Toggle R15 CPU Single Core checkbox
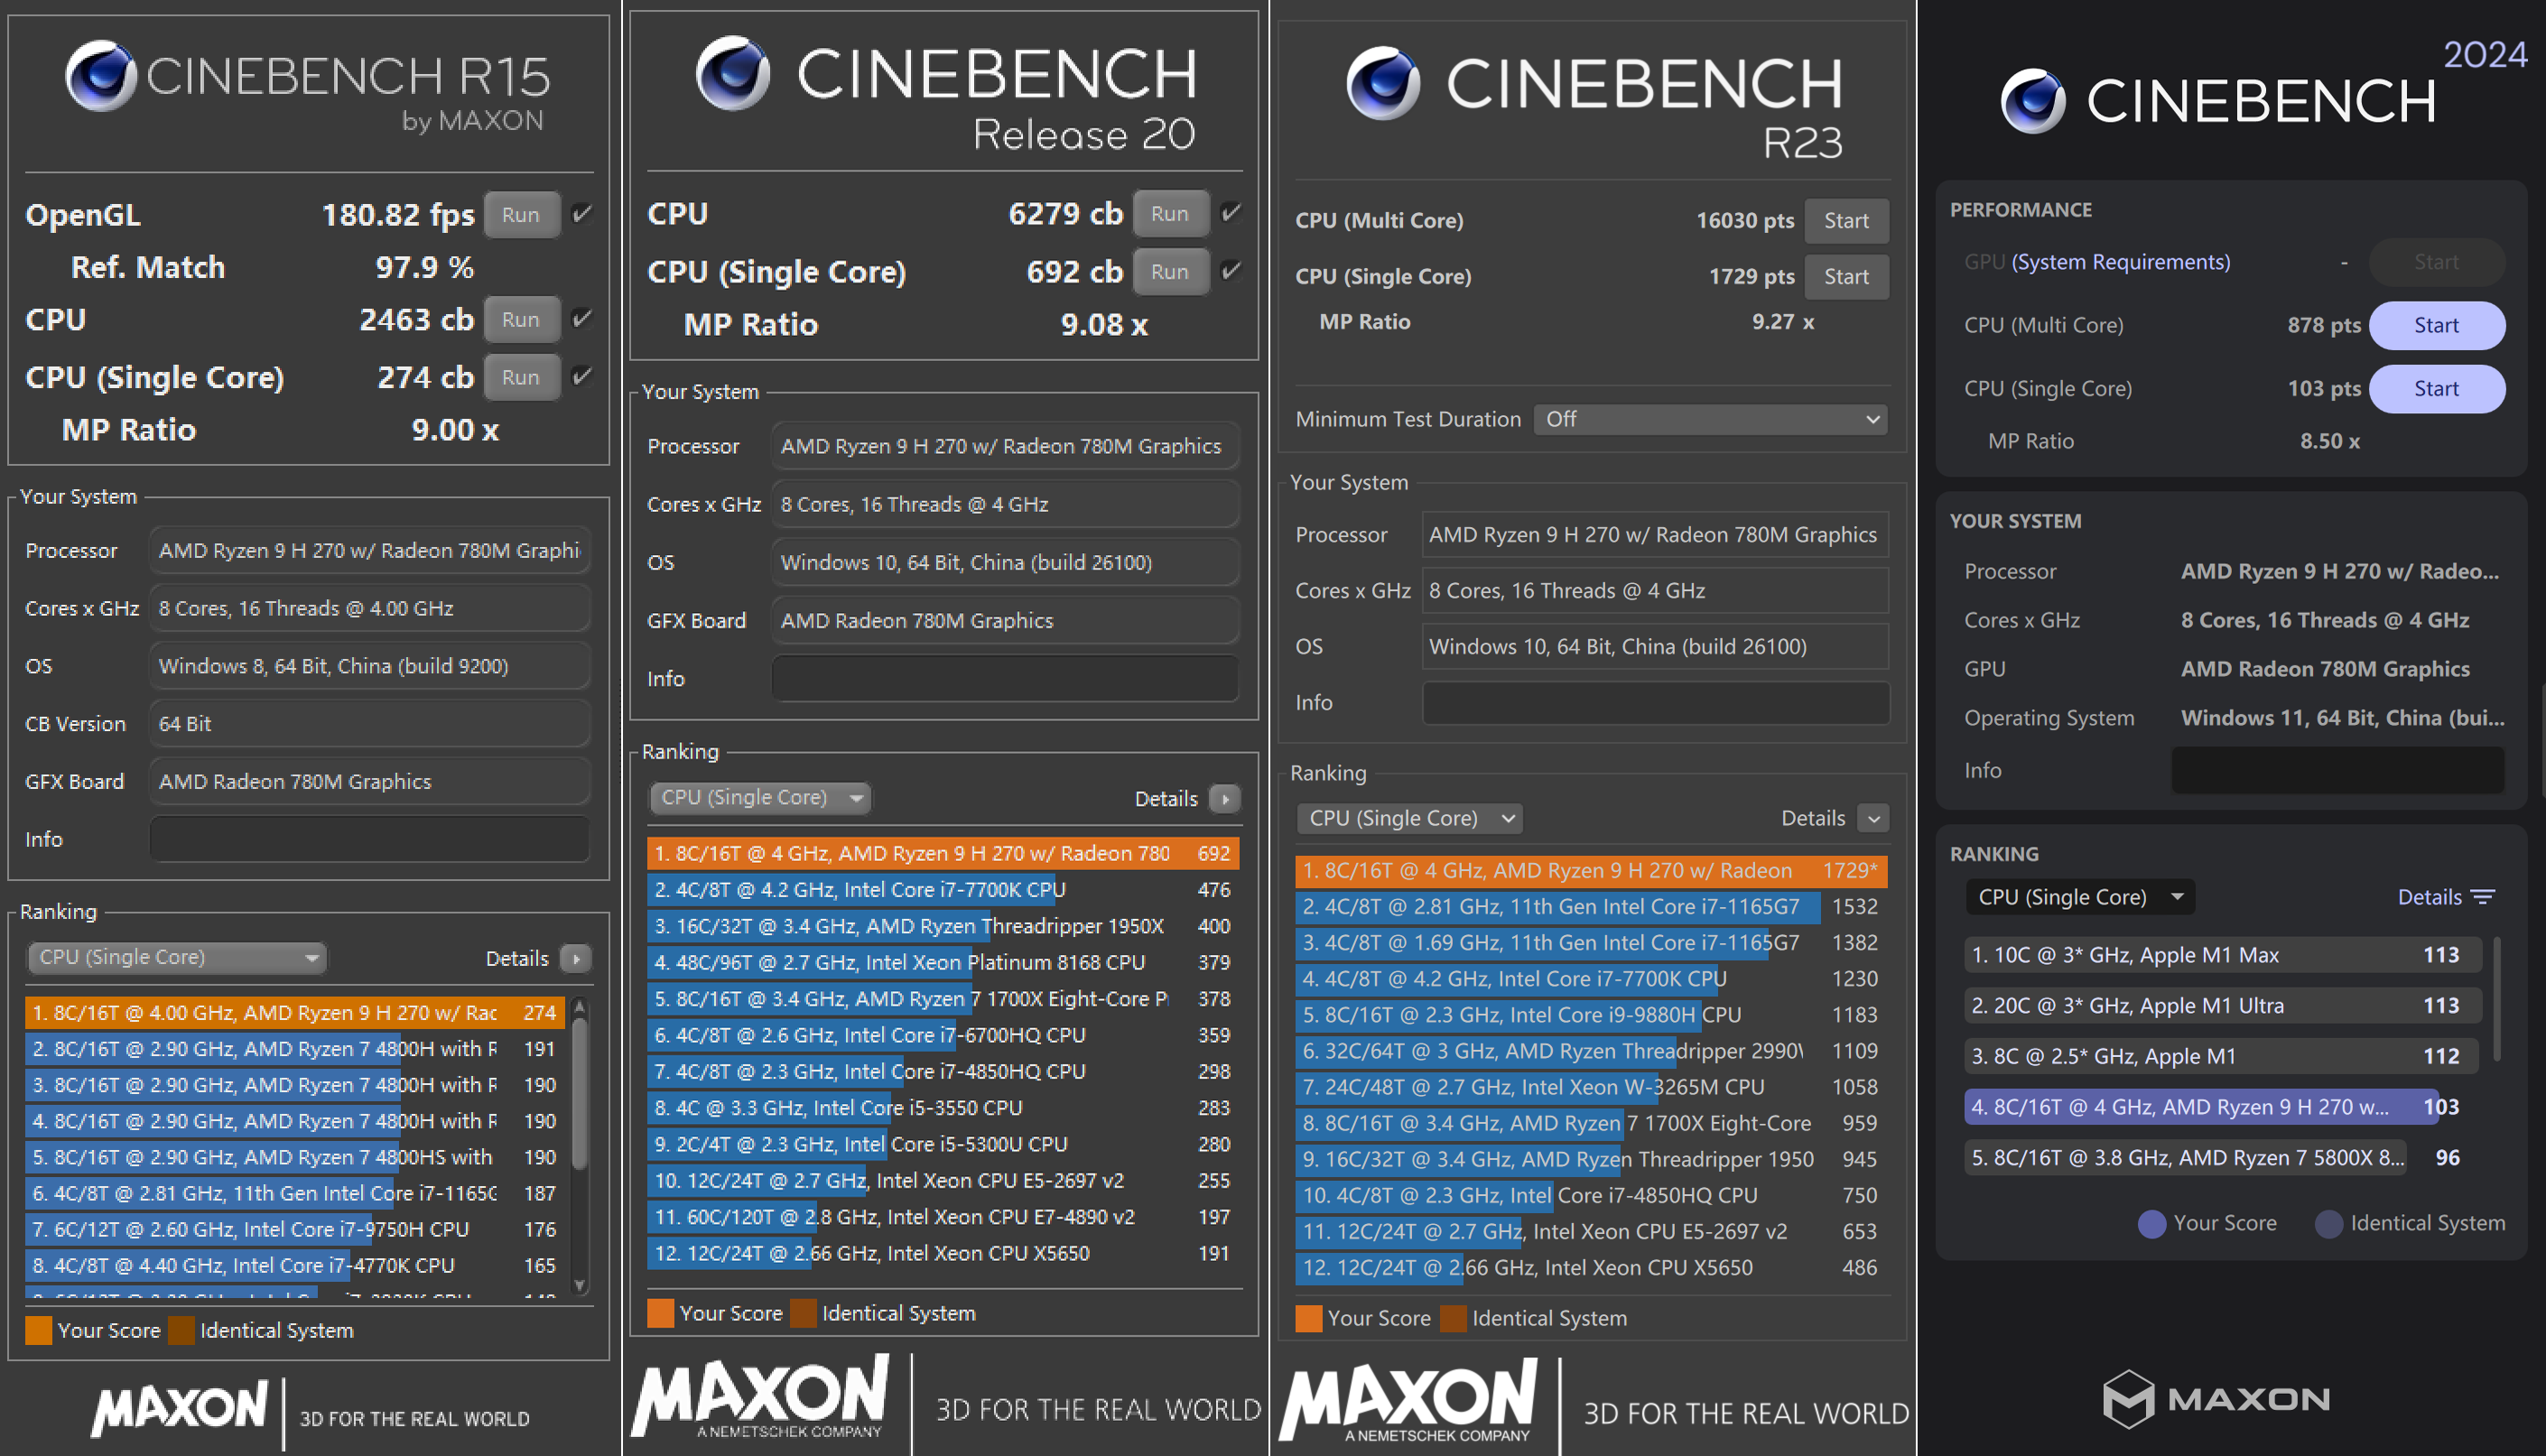Viewport: 2546px width, 1456px height. tap(581, 377)
